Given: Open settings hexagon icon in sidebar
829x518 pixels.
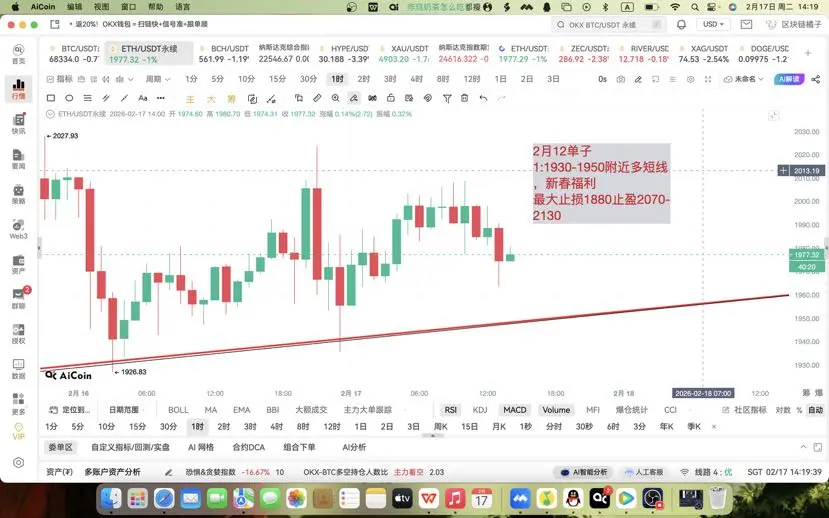Looking at the screenshot, I should coord(19,462).
